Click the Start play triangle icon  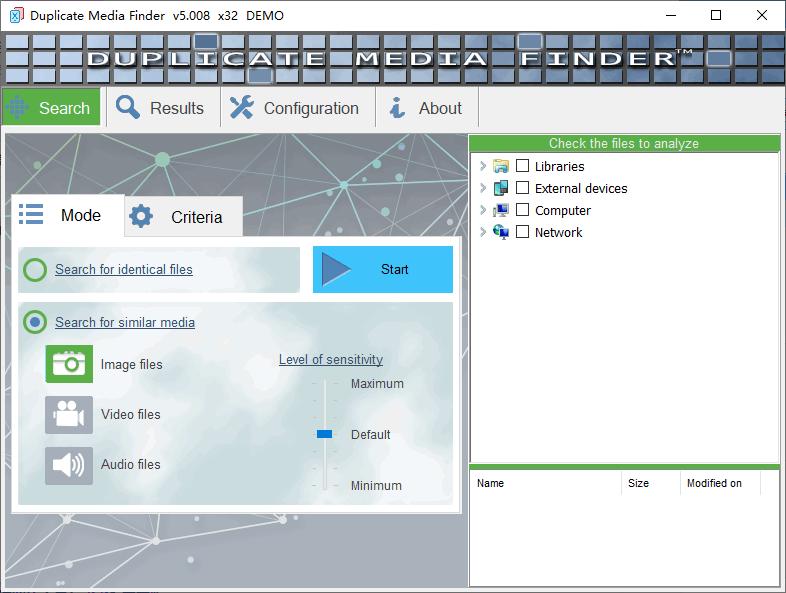pyautogui.click(x=335, y=269)
